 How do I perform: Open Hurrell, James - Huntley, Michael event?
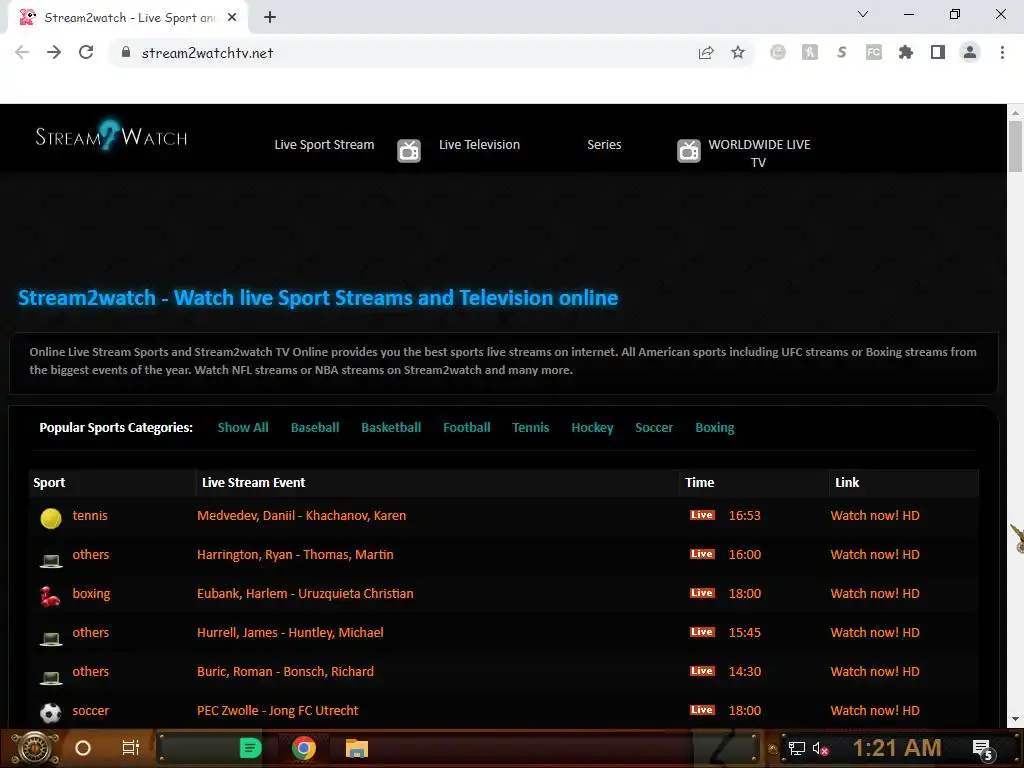pos(290,633)
